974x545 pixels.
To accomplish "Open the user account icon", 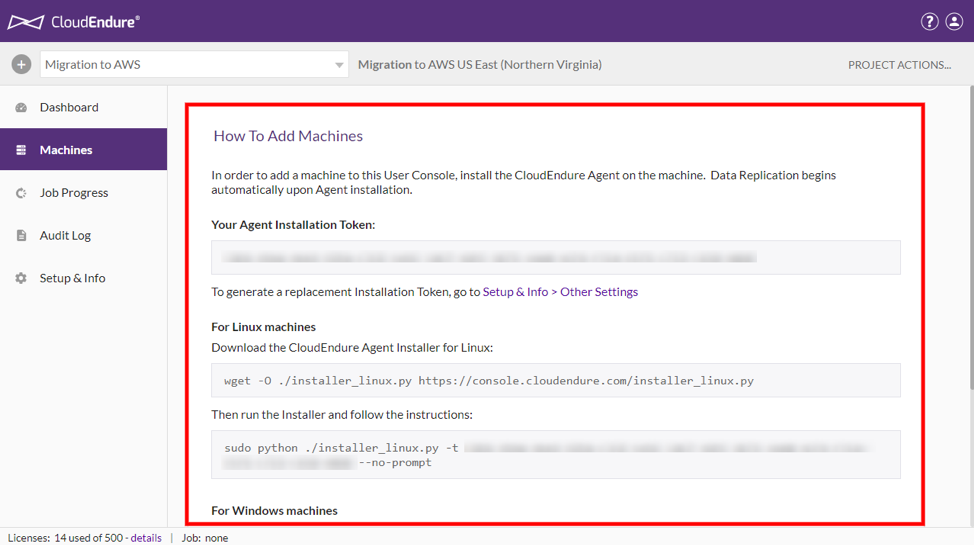I will 954,22.
